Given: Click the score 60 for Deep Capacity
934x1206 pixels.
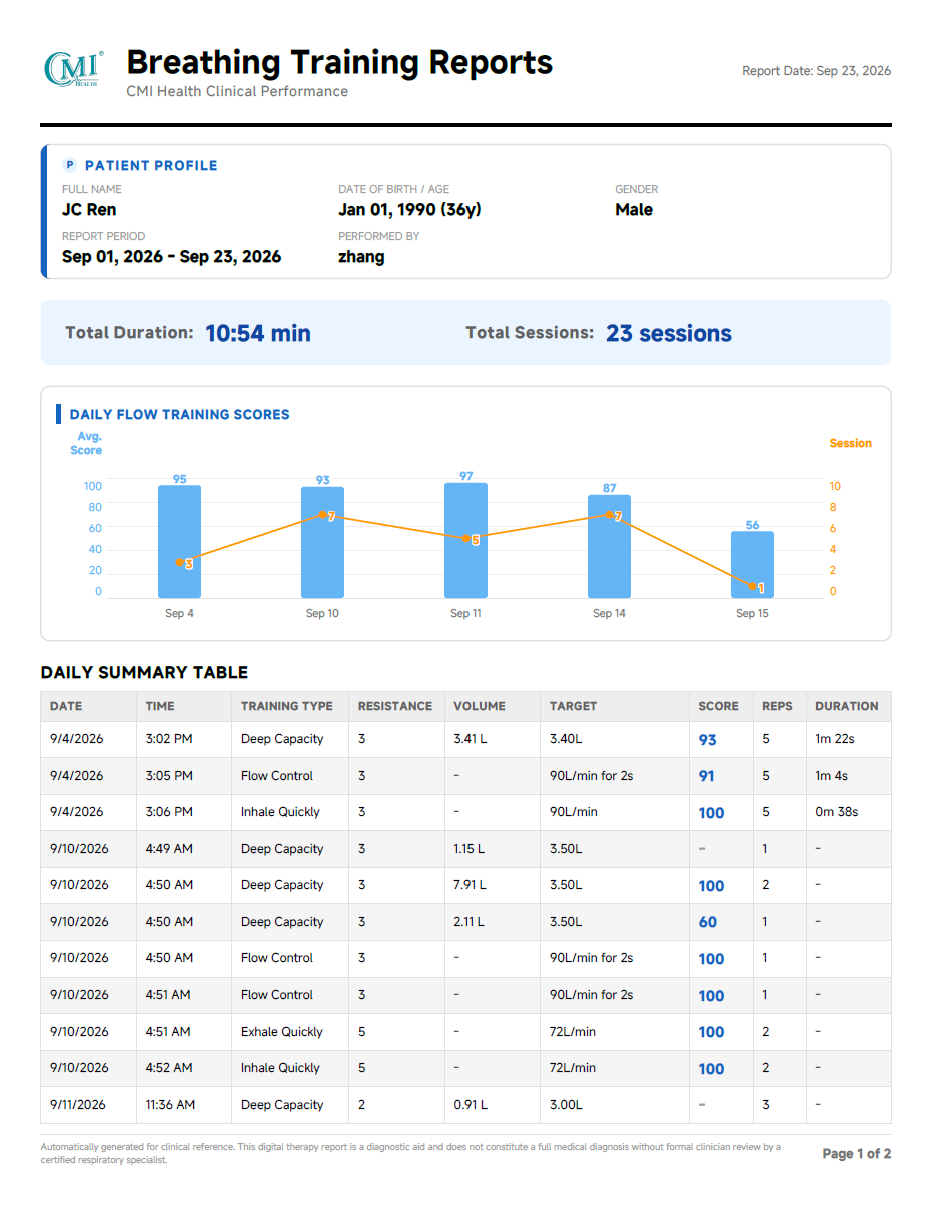Looking at the screenshot, I should [707, 922].
